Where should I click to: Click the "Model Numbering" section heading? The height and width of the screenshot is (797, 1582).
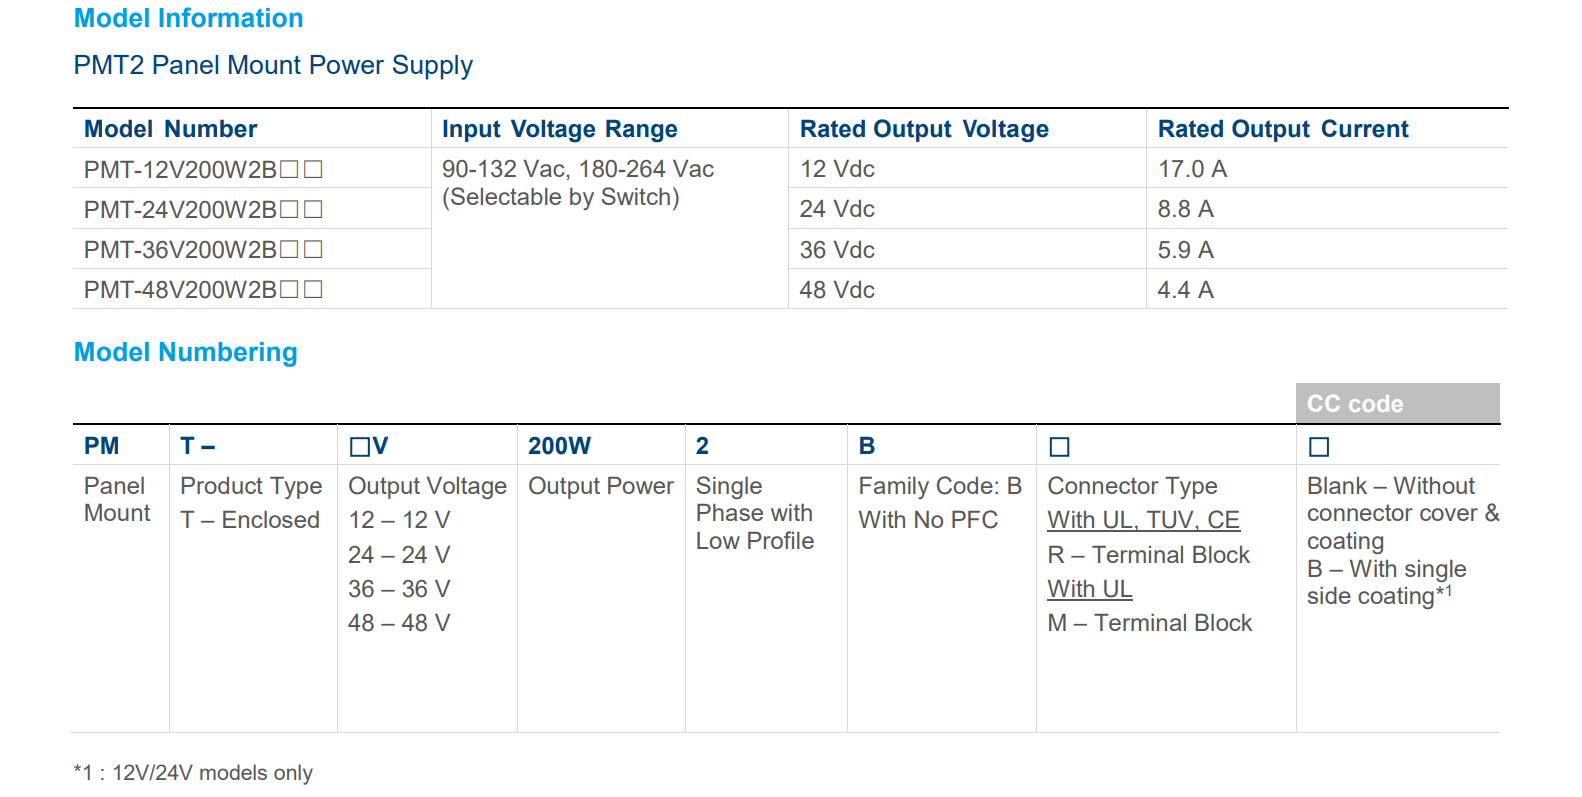pyautogui.click(x=186, y=352)
